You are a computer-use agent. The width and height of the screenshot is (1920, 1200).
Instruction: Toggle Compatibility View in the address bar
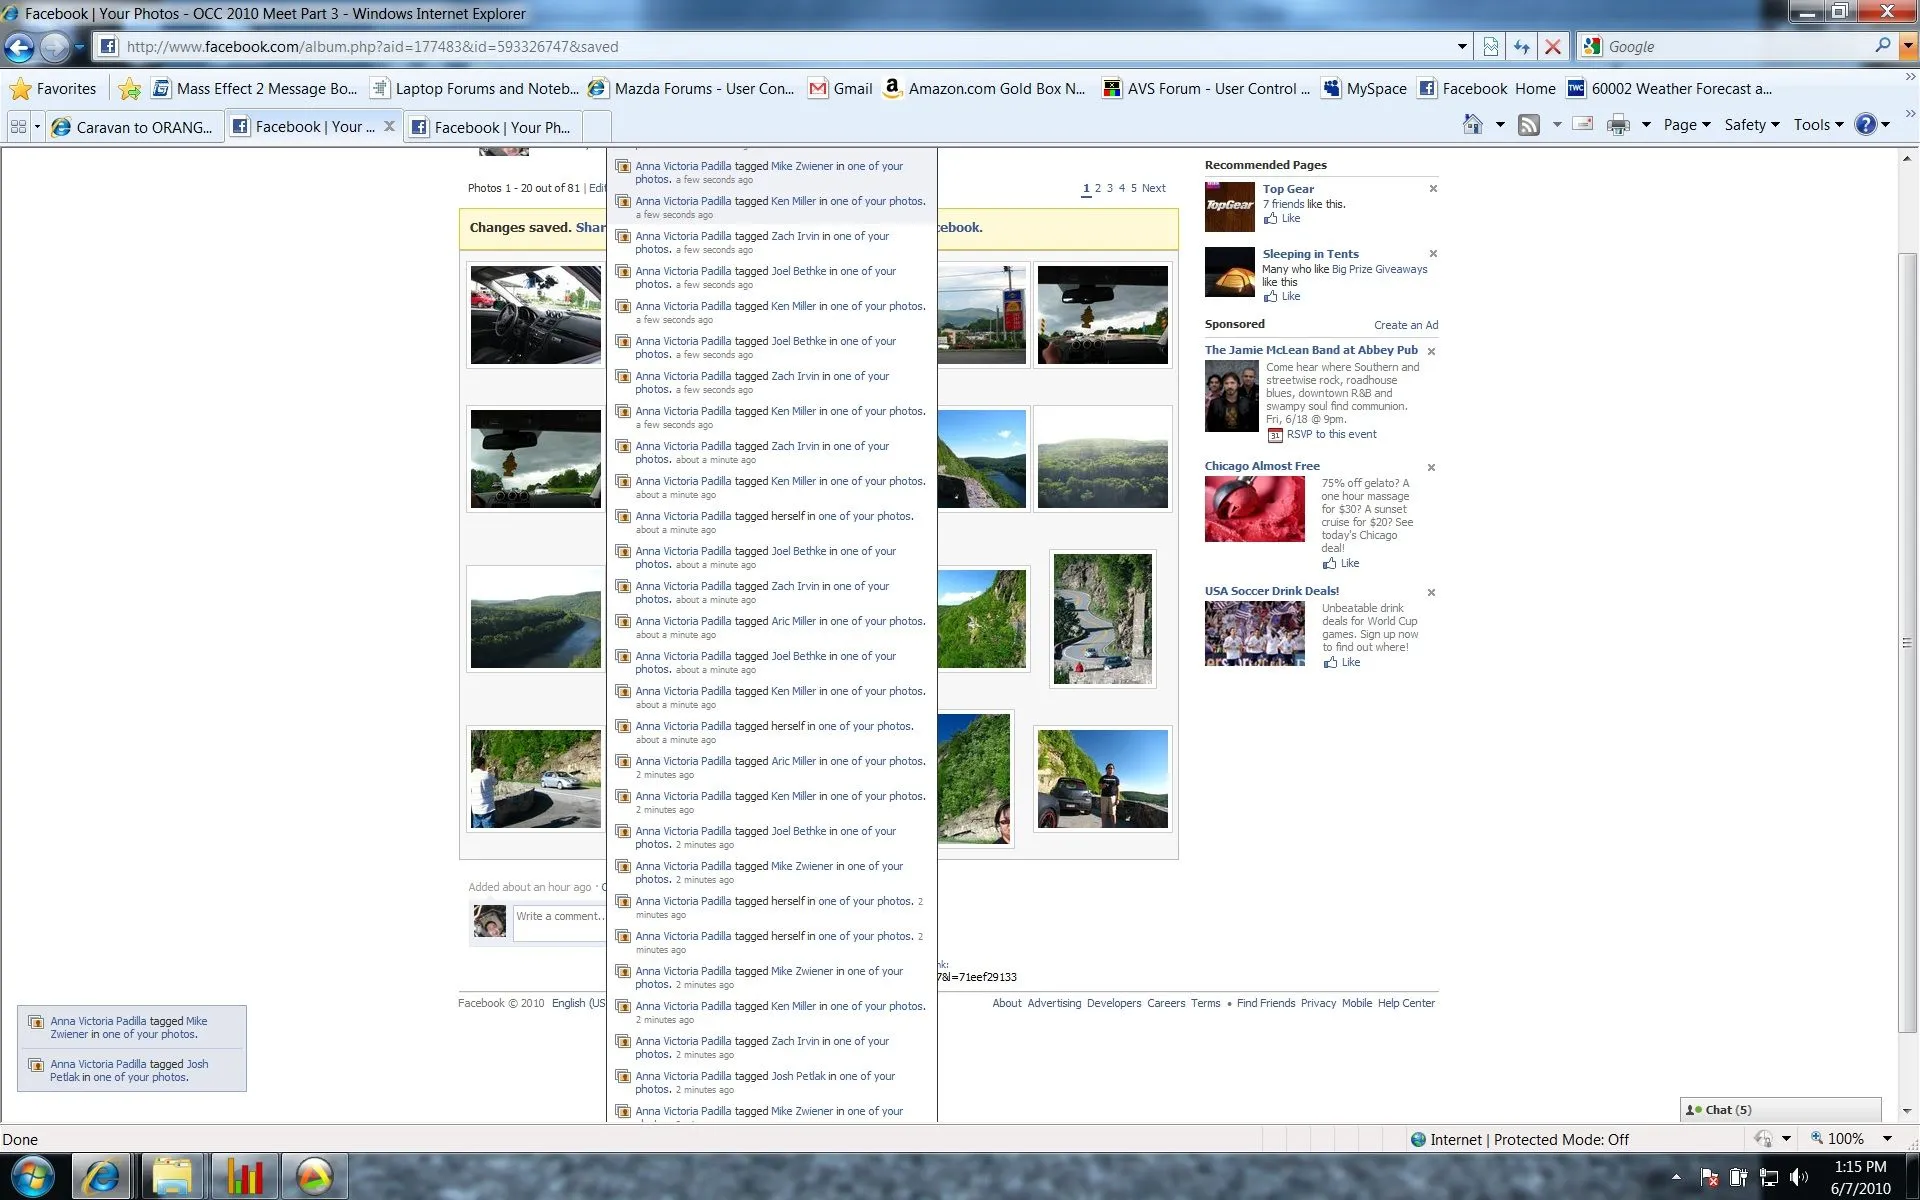point(1490,46)
